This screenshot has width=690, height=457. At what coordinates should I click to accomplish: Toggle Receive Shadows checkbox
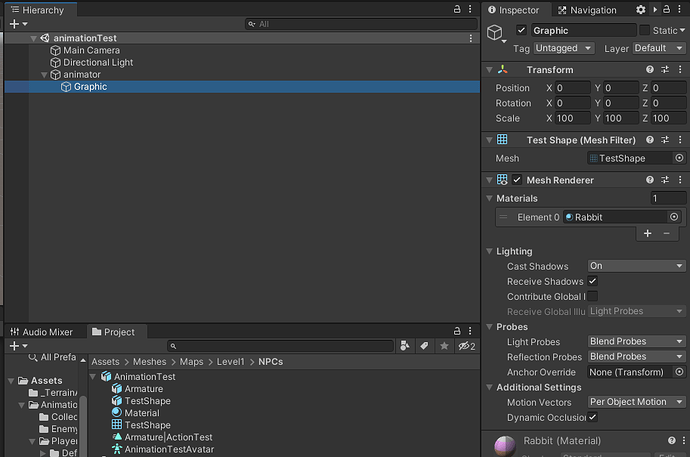[x=593, y=281]
